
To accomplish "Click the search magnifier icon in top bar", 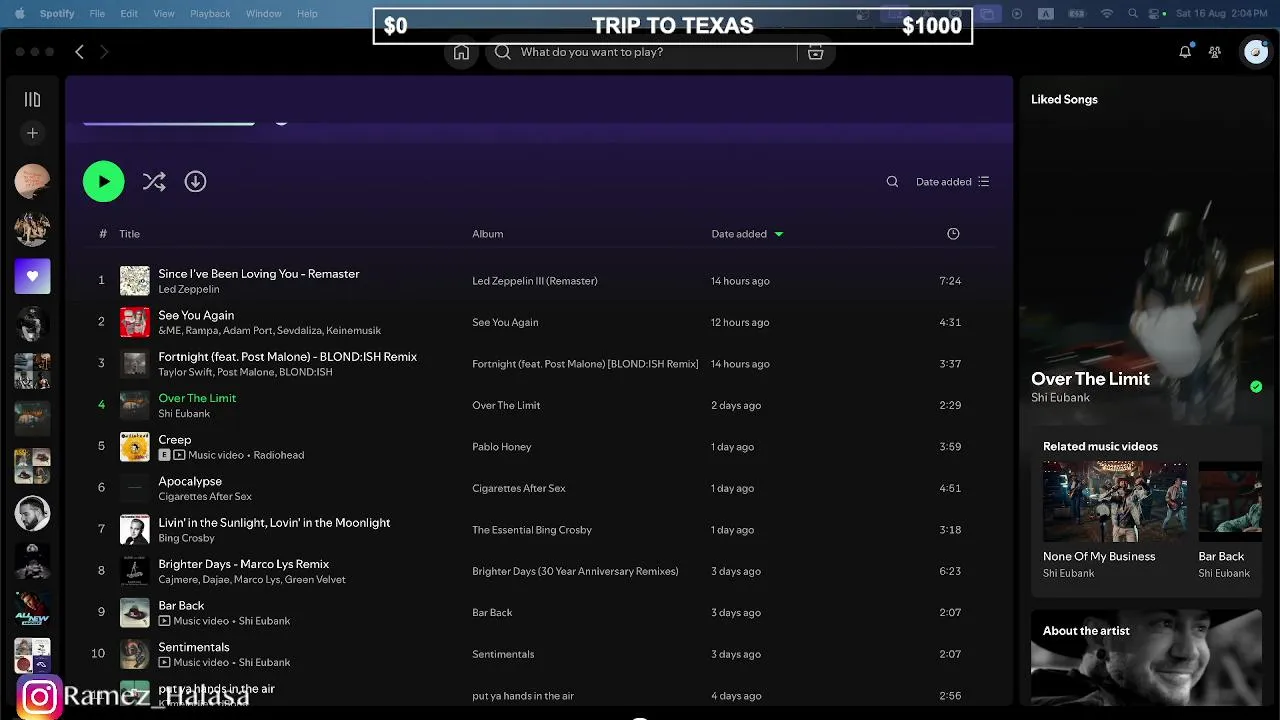I will 503,52.
